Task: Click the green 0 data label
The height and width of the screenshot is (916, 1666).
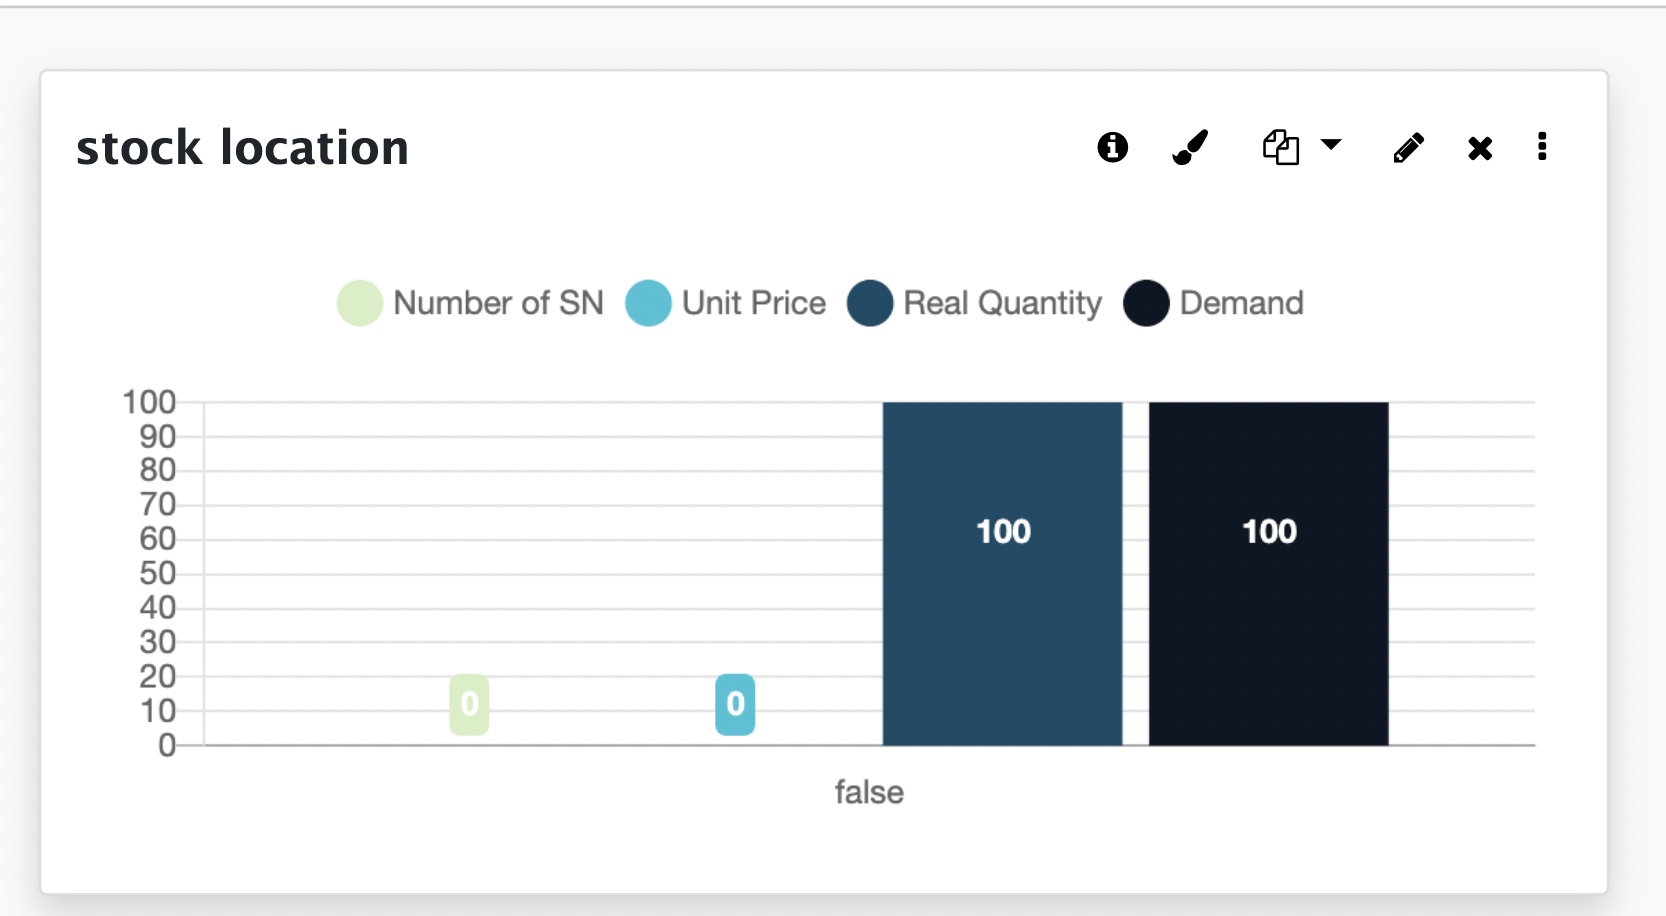Action: click(x=469, y=705)
